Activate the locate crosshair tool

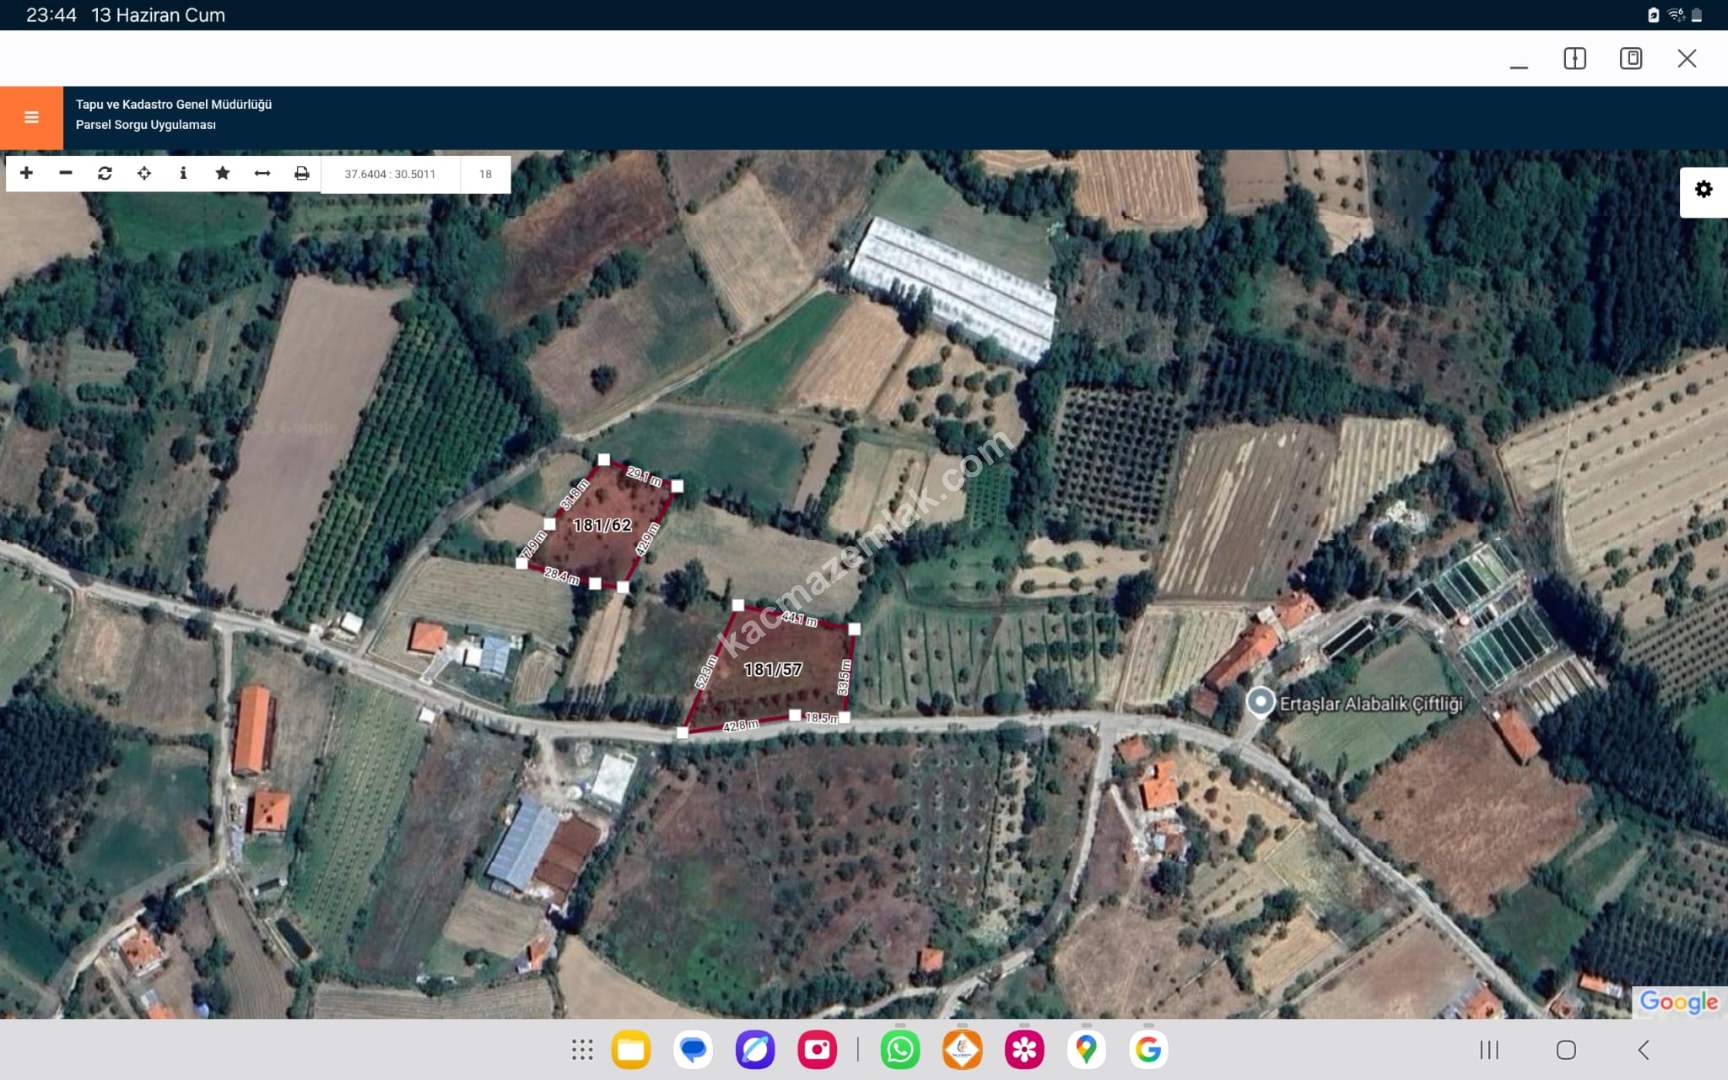point(144,173)
